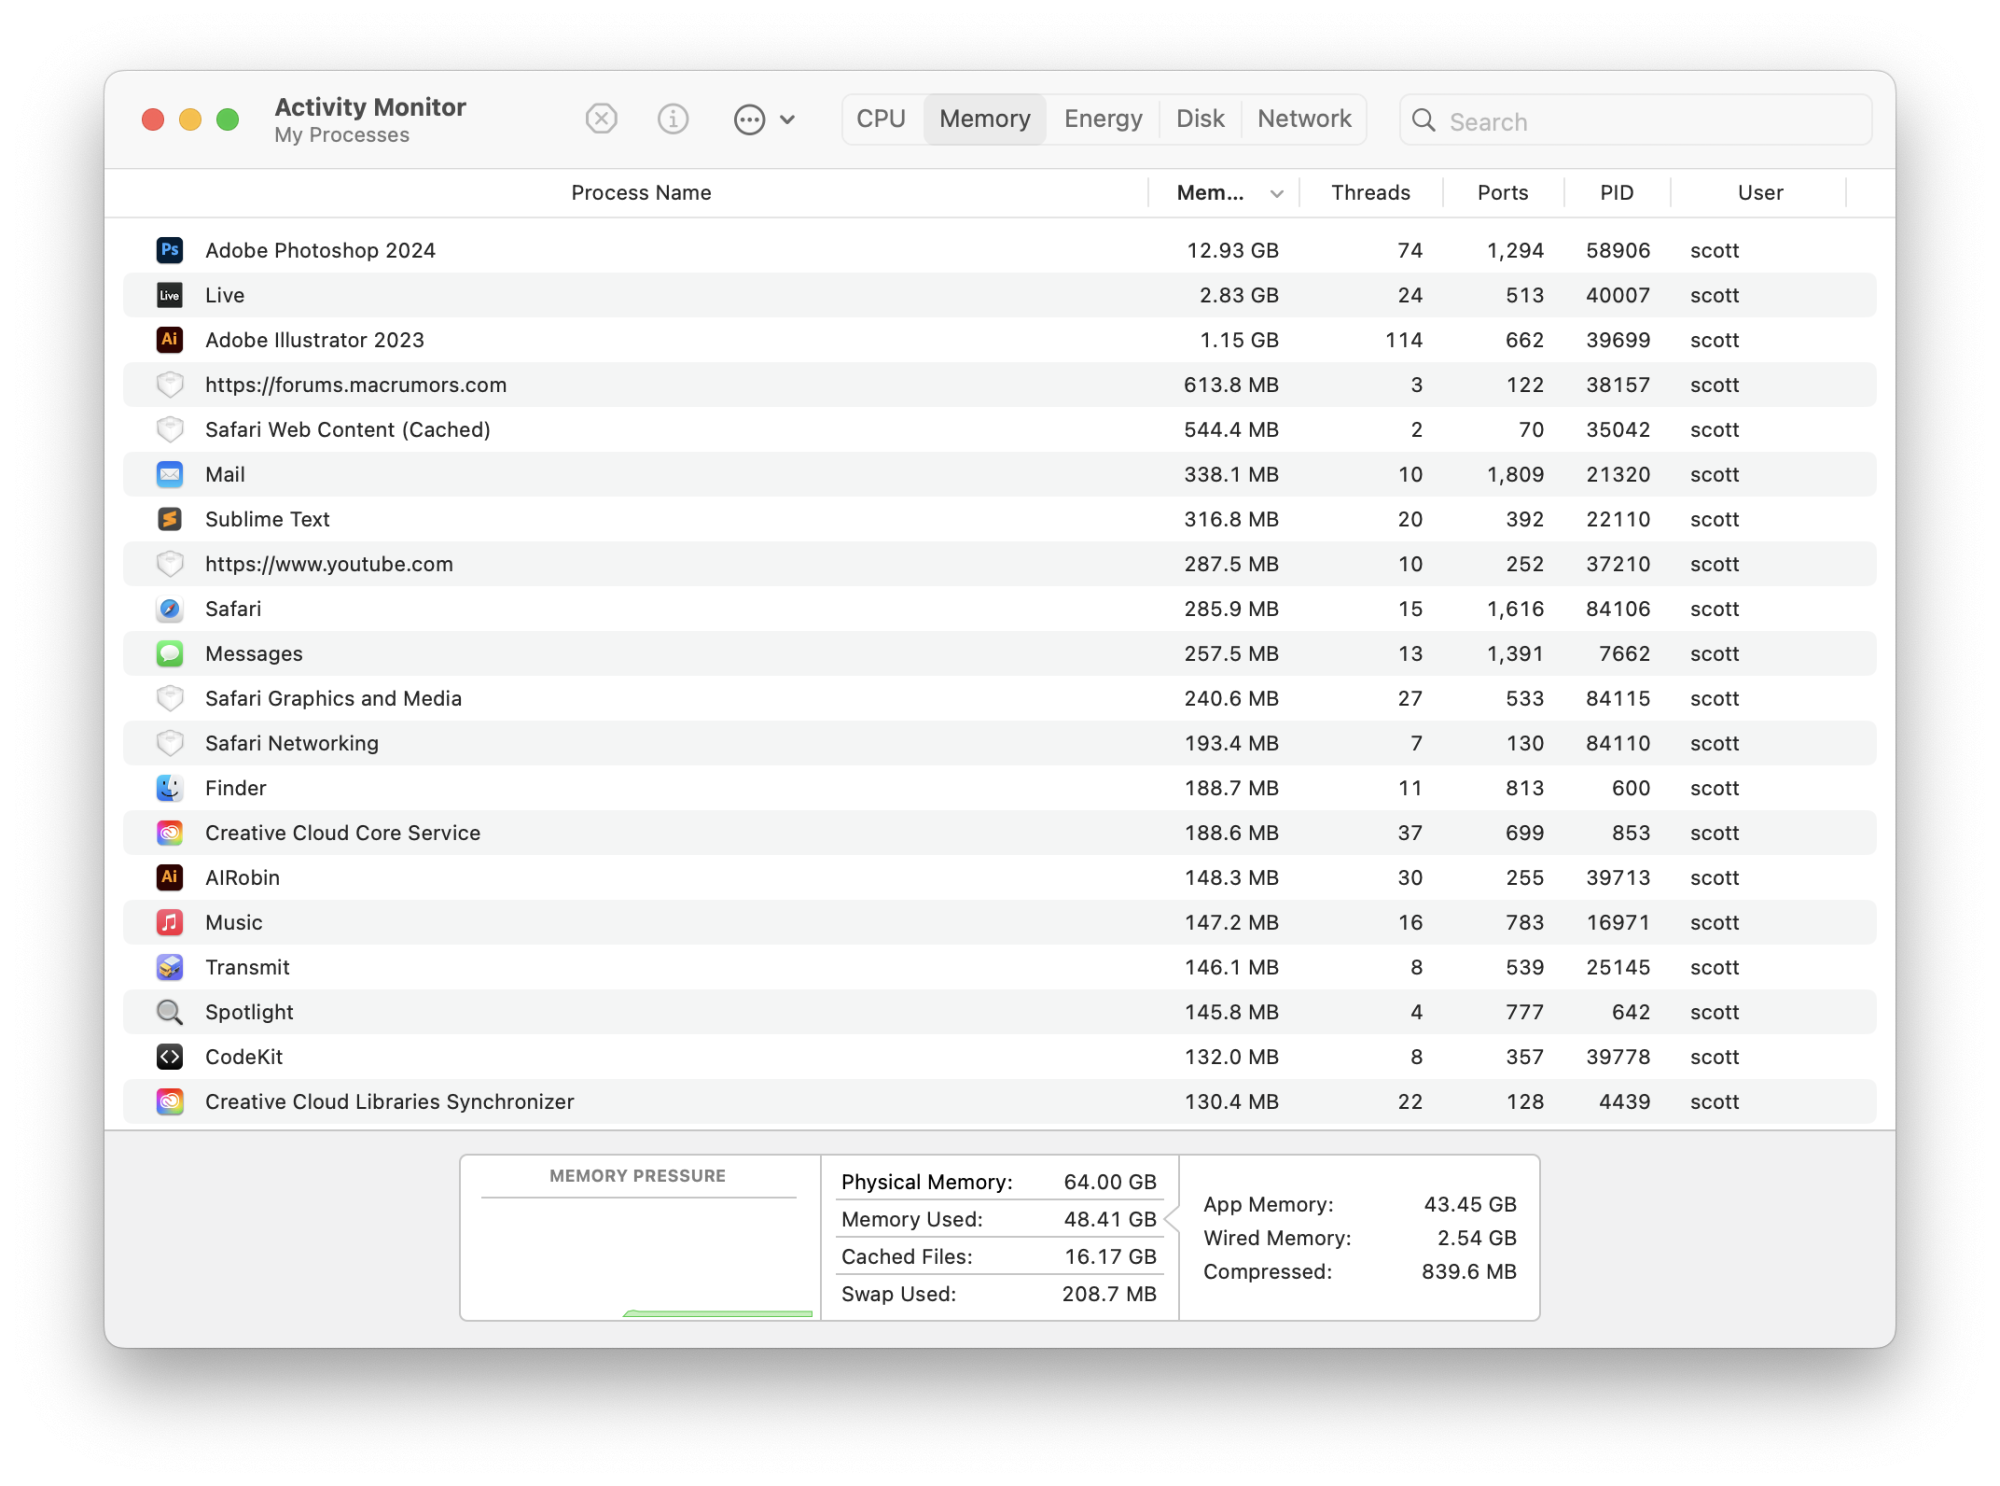Click the Finder face icon
The height and width of the screenshot is (1486, 2000).
tap(170, 788)
